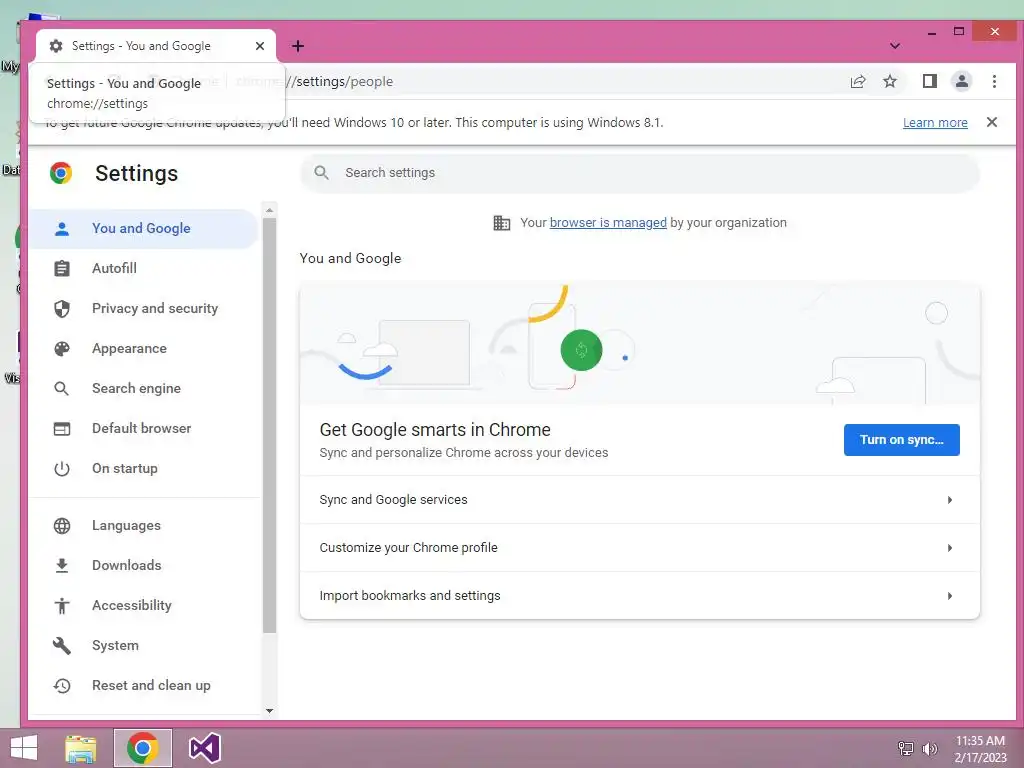This screenshot has width=1024, height=768.
Task: Dismiss the Windows update notification bar
Action: [991, 122]
